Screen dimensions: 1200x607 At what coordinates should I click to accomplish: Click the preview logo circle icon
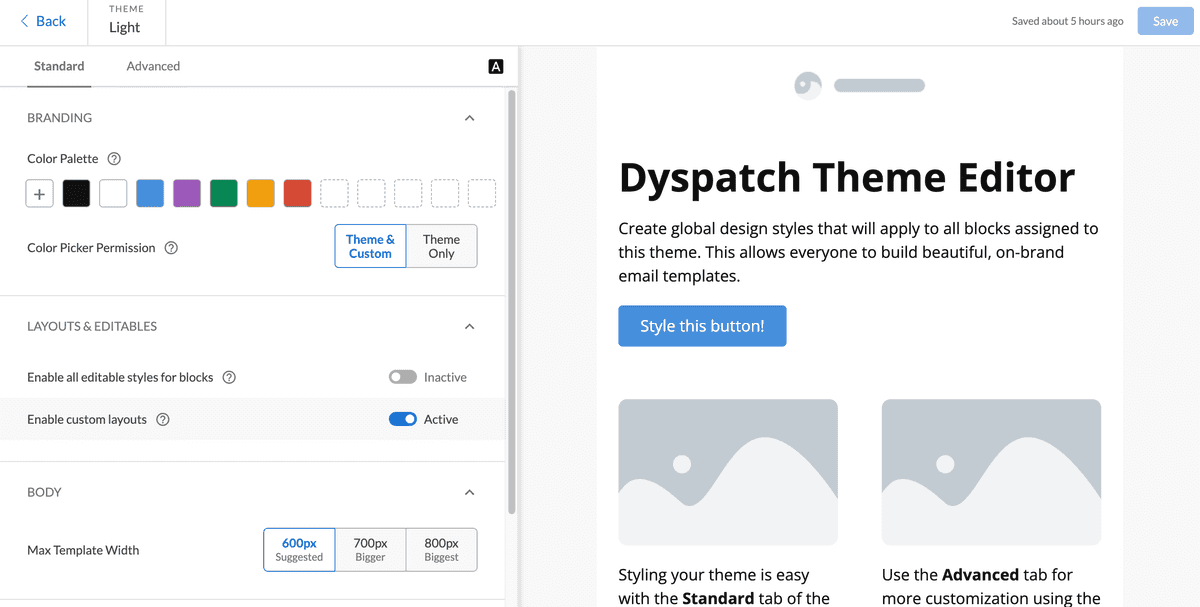[808, 86]
